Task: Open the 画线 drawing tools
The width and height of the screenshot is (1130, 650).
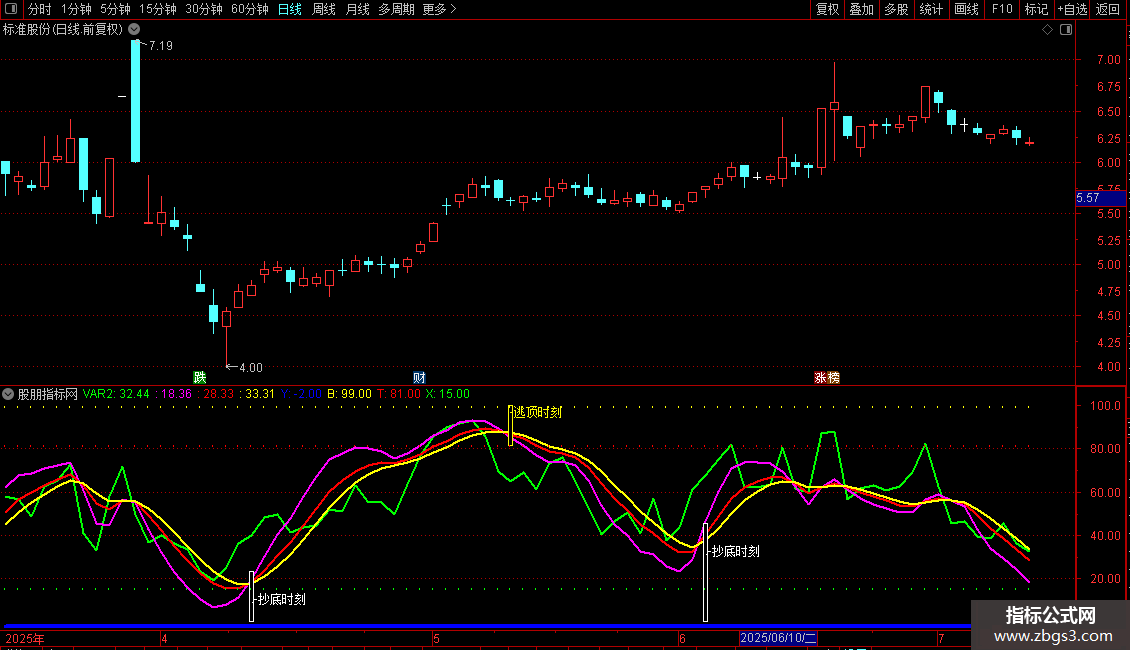Action: tap(966, 9)
